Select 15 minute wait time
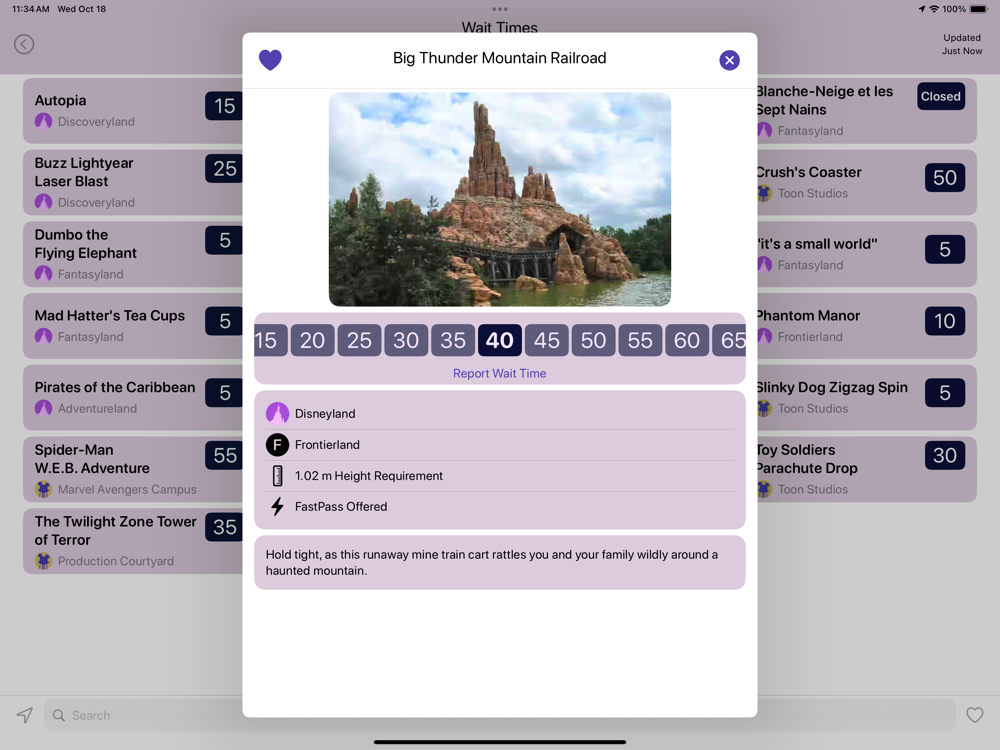 click(270, 340)
